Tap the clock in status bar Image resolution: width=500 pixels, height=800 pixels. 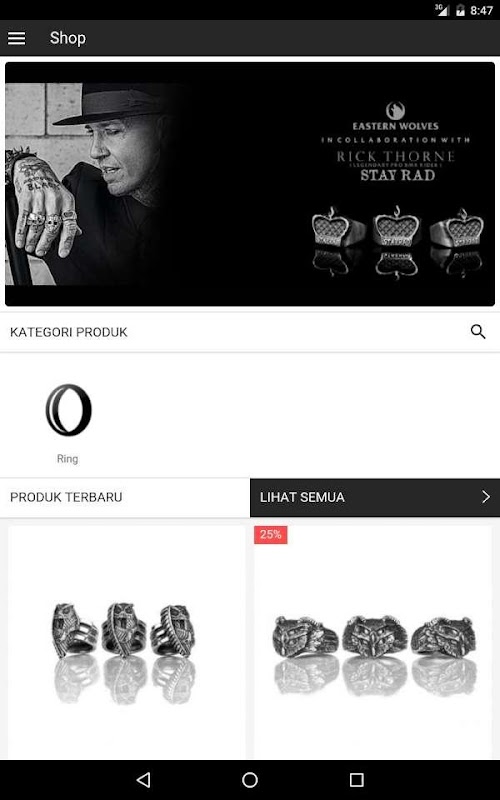481,10
